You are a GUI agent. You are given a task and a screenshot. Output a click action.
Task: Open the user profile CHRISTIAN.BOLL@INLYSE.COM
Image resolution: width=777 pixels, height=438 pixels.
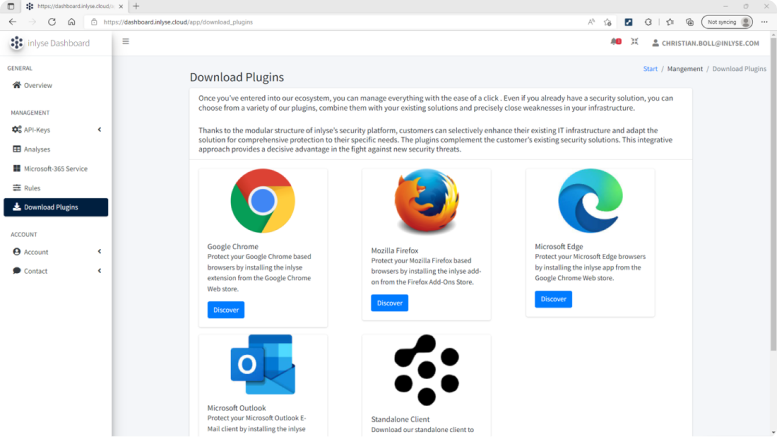pyautogui.click(x=706, y=43)
